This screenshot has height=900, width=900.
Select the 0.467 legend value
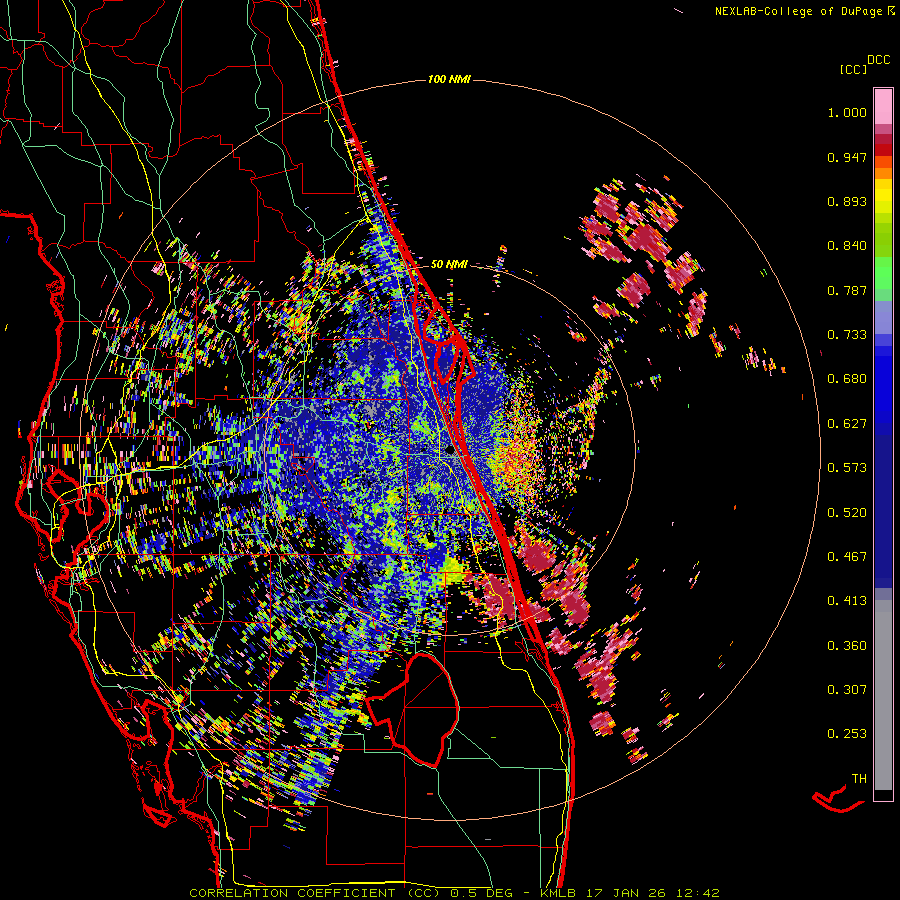(847, 557)
